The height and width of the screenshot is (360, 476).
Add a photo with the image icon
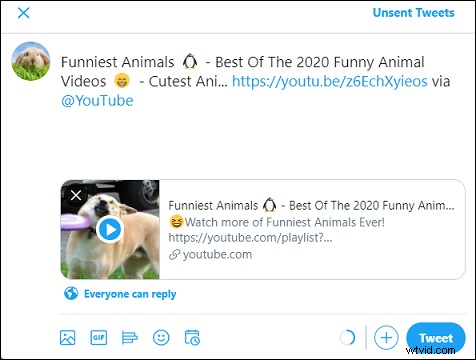[68, 337]
